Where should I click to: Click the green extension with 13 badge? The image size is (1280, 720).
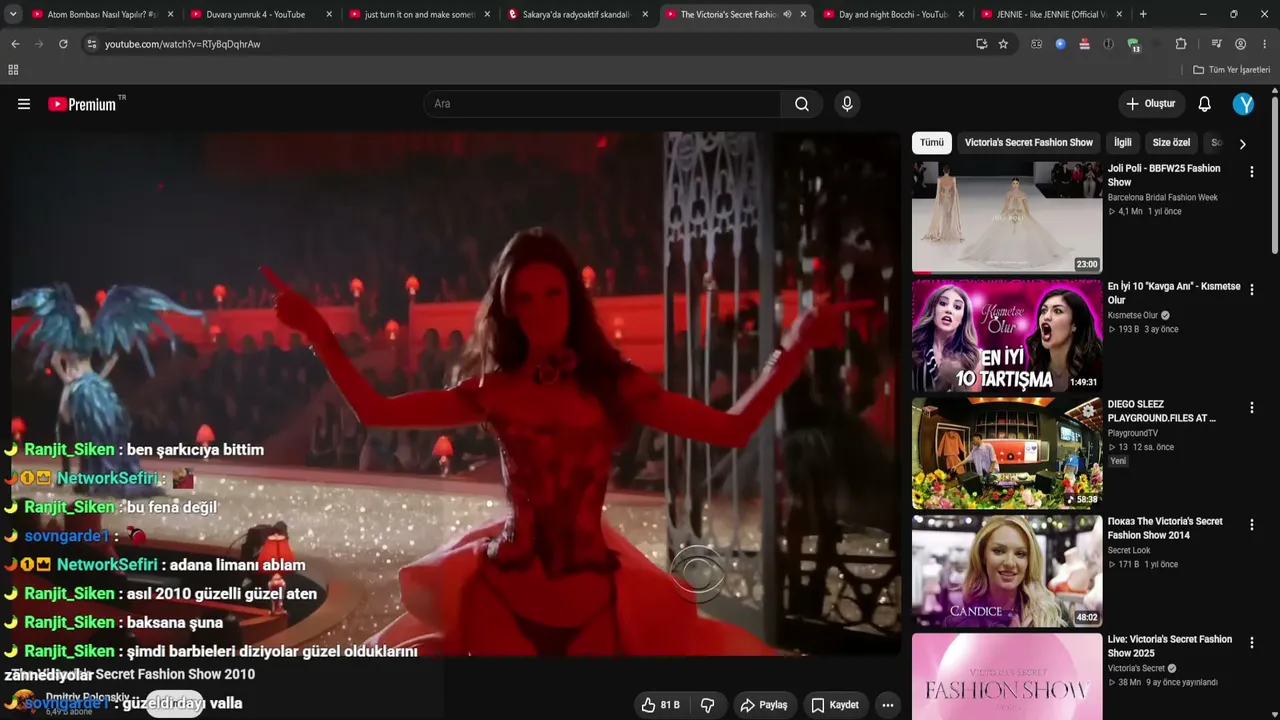click(x=1133, y=44)
